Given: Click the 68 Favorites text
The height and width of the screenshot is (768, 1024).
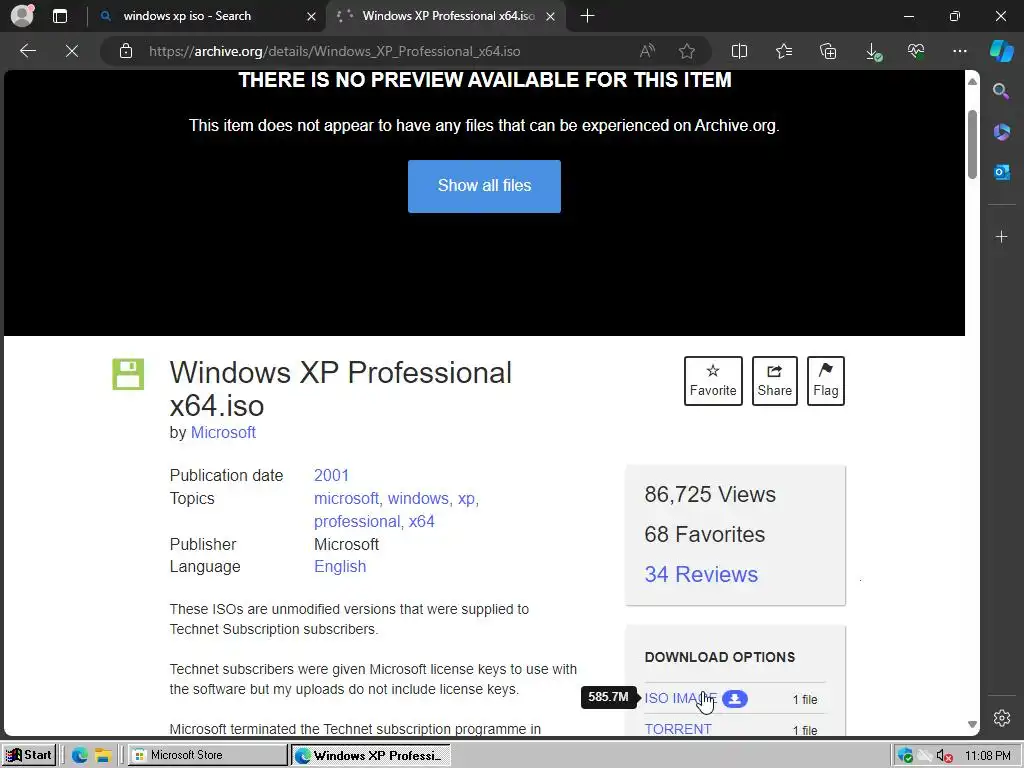Looking at the screenshot, I should pyautogui.click(x=705, y=534).
